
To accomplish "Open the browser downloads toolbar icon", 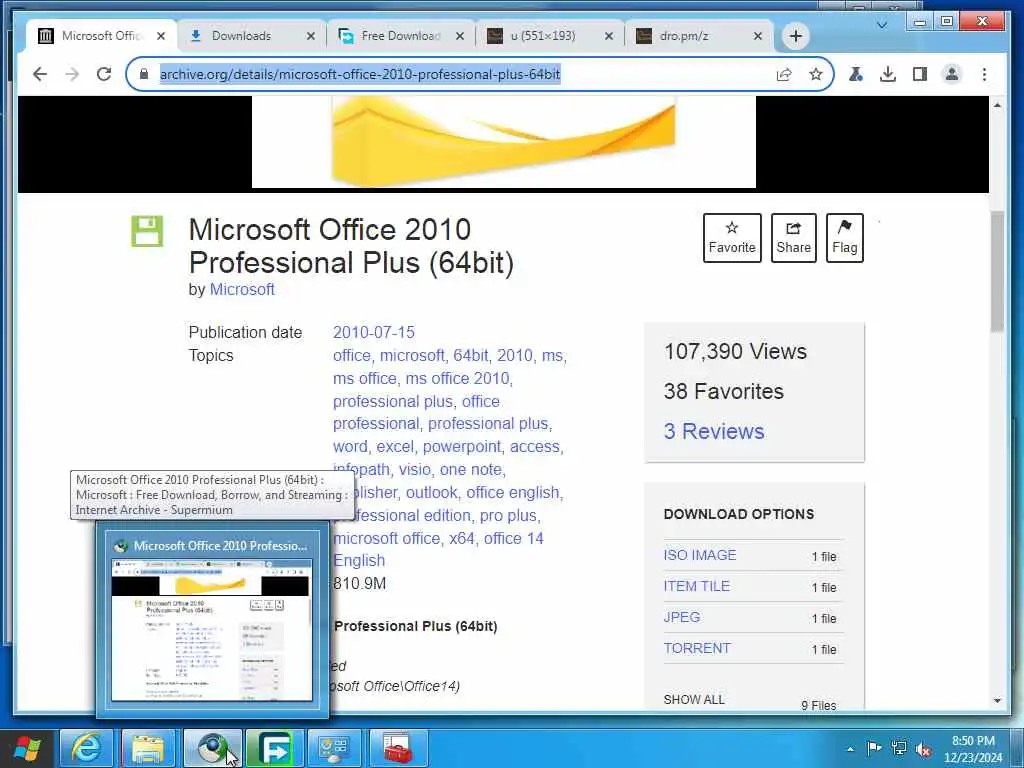I will [888, 74].
